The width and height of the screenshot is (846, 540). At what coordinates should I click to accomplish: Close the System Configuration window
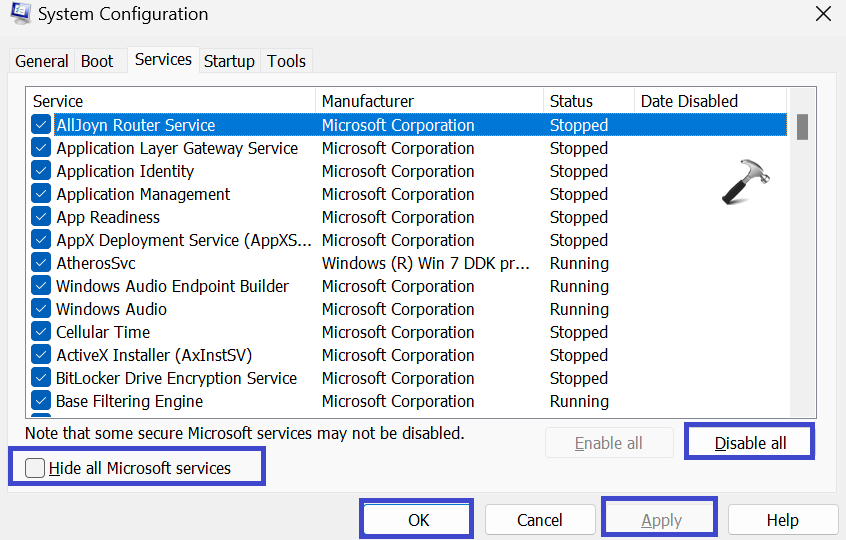(x=822, y=14)
